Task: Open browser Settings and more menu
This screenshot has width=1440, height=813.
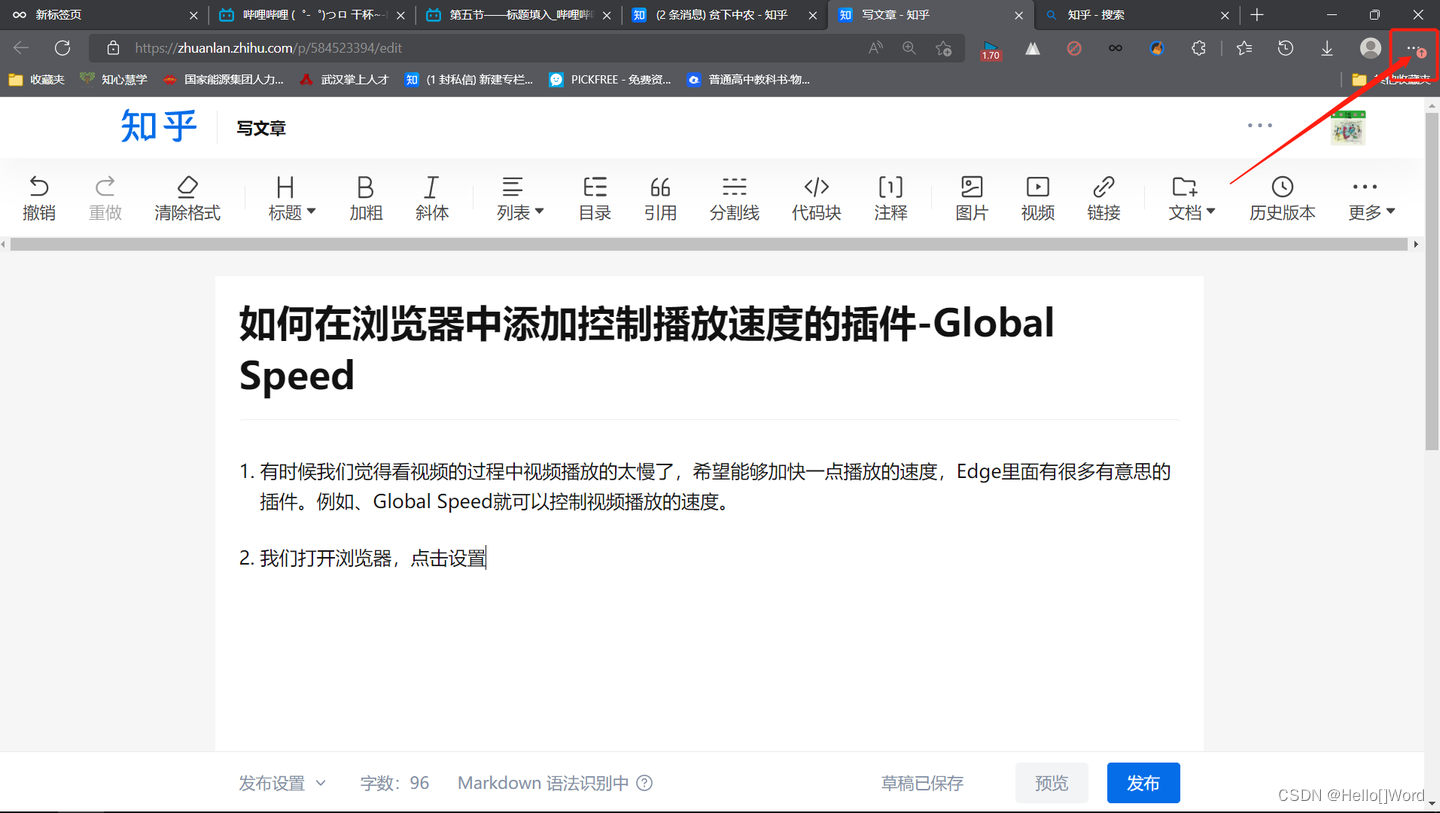Action: click(1414, 48)
